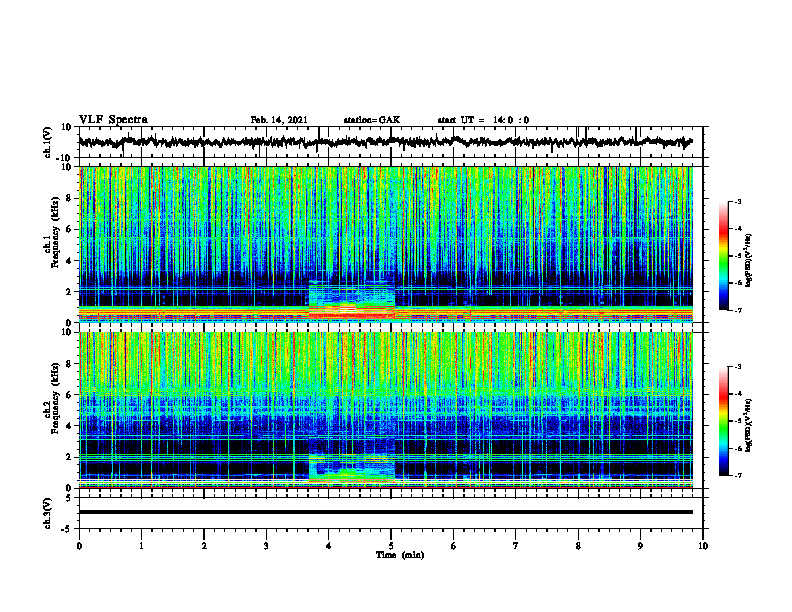The height and width of the screenshot is (612, 792).
Task: Click time-axis tick label "7"
Action: point(516,546)
